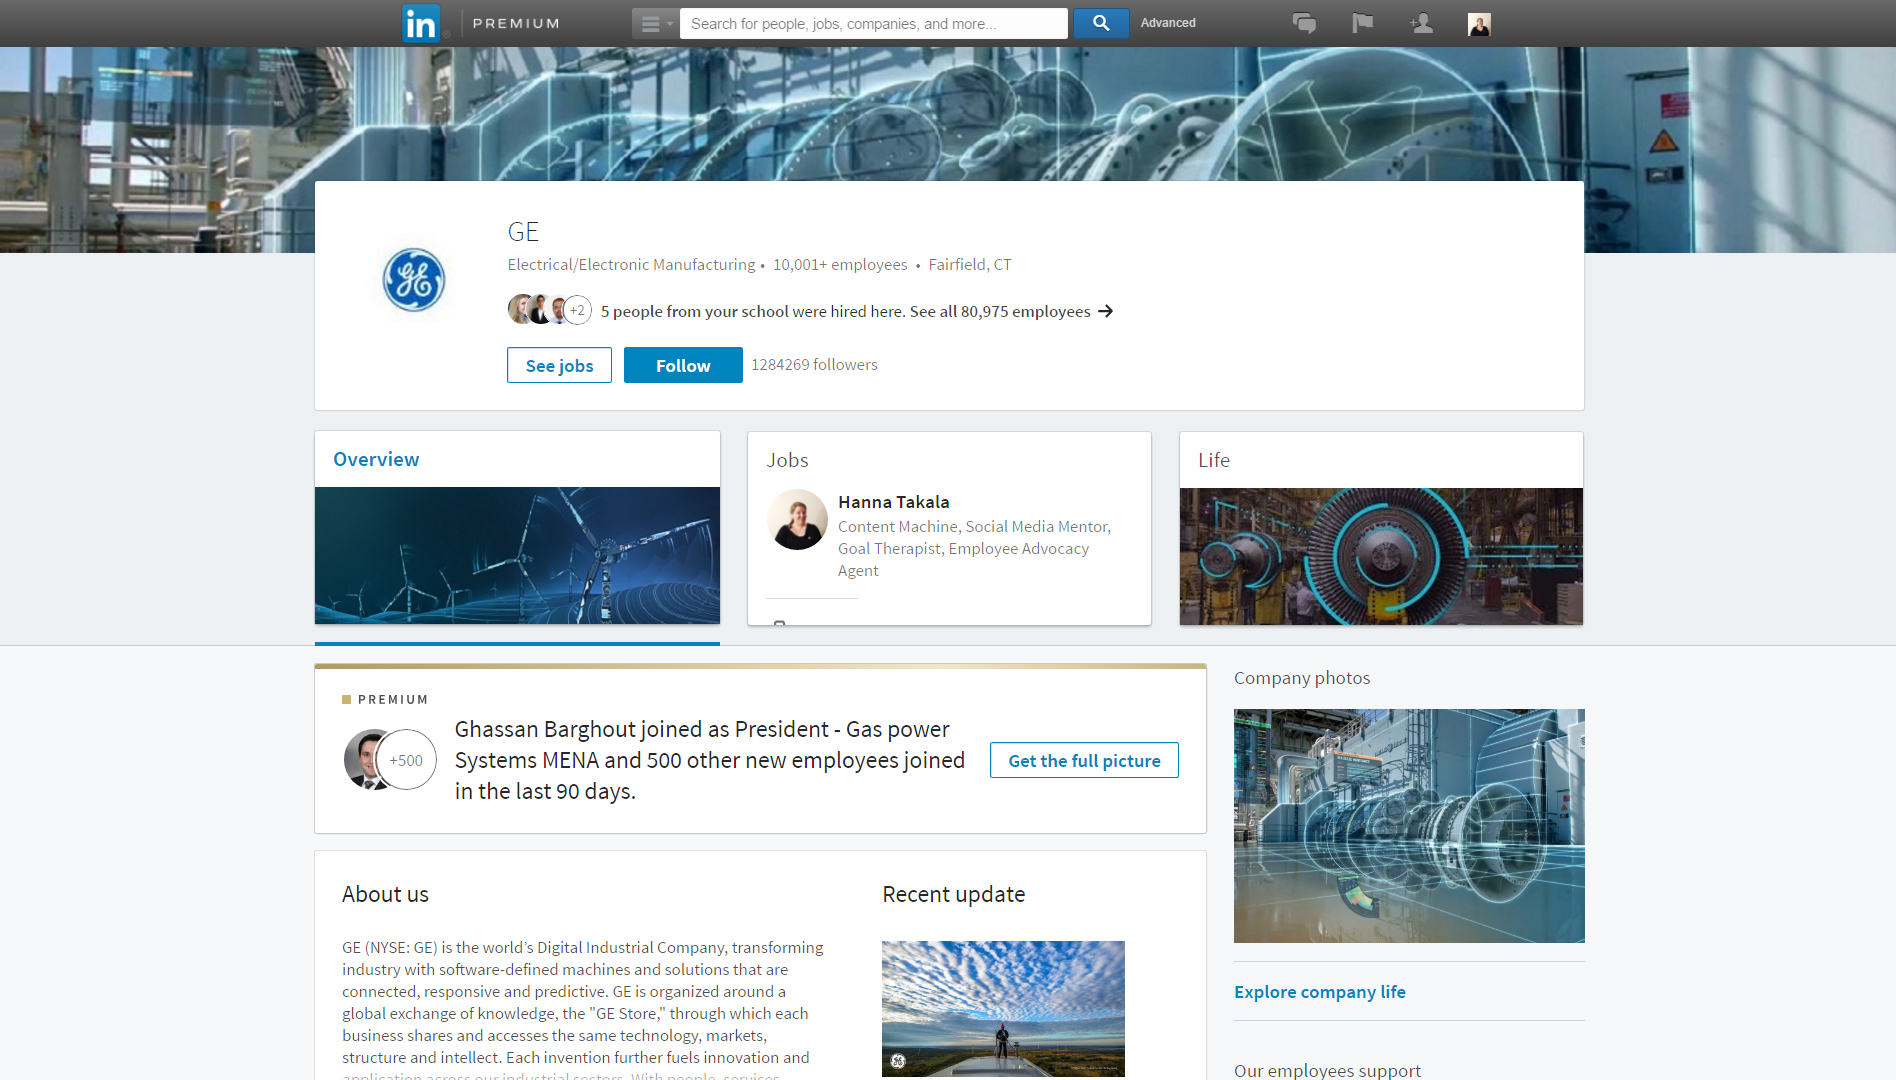Open Hanna Takala's profile photo
This screenshot has height=1080, width=1896.
pyautogui.click(x=797, y=519)
